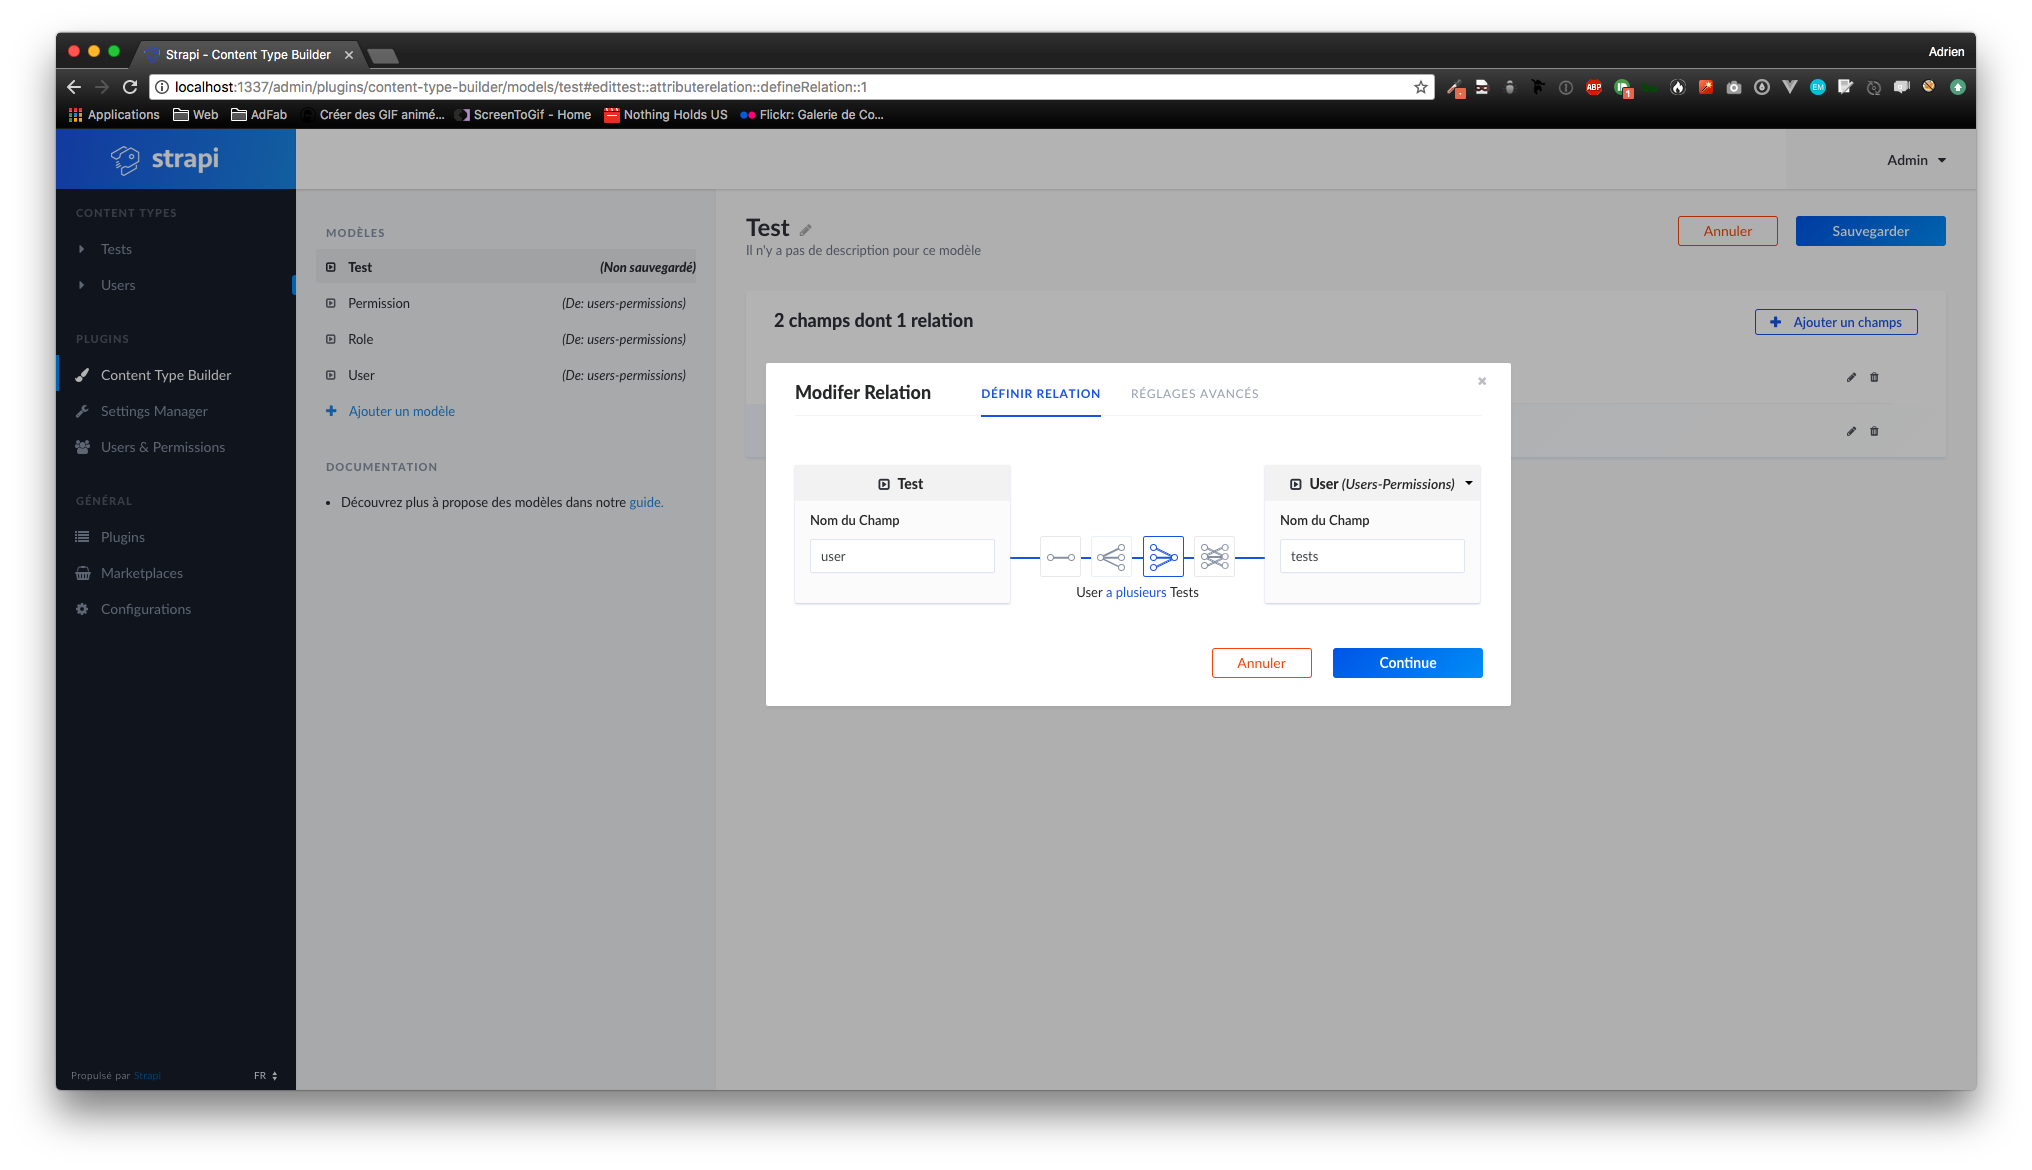The image size is (2032, 1170).
Task: Click the Continue button in the modal
Action: 1407,662
